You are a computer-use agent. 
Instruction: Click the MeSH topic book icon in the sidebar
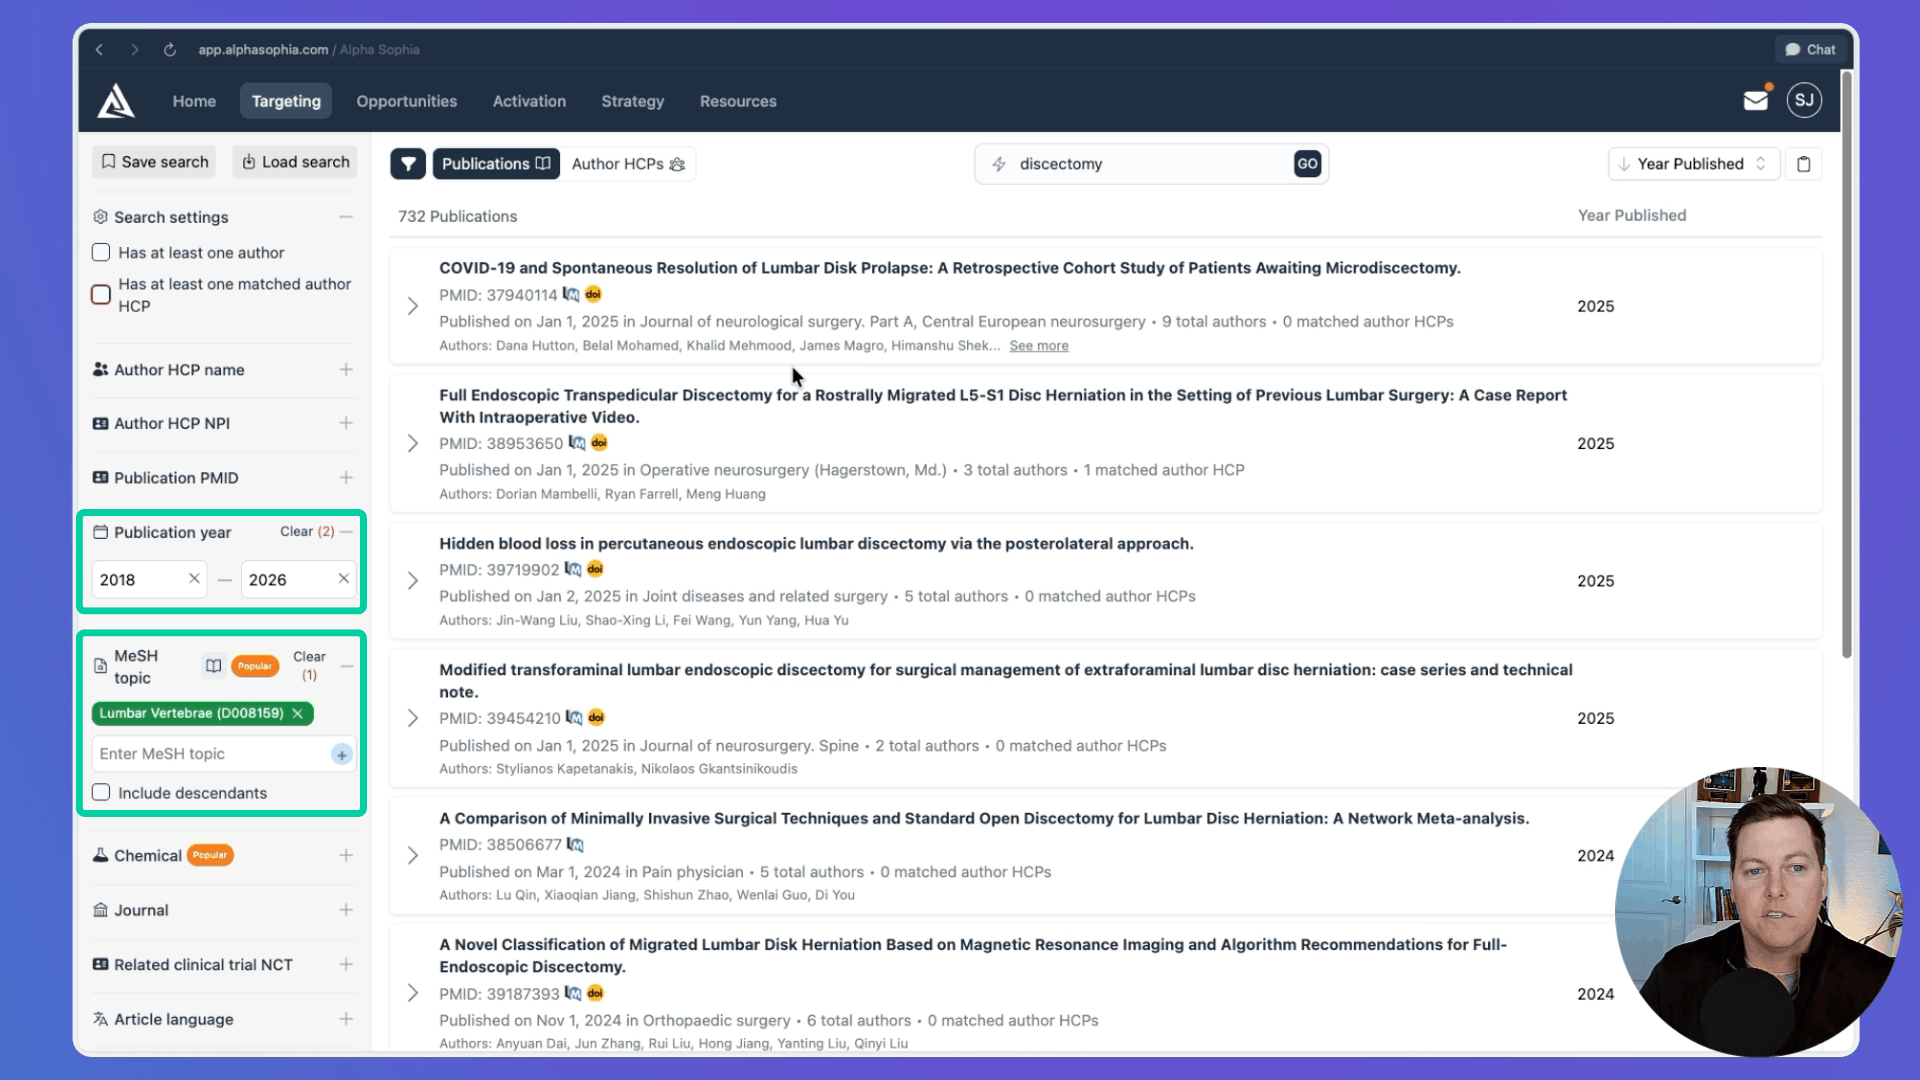coord(213,665)
